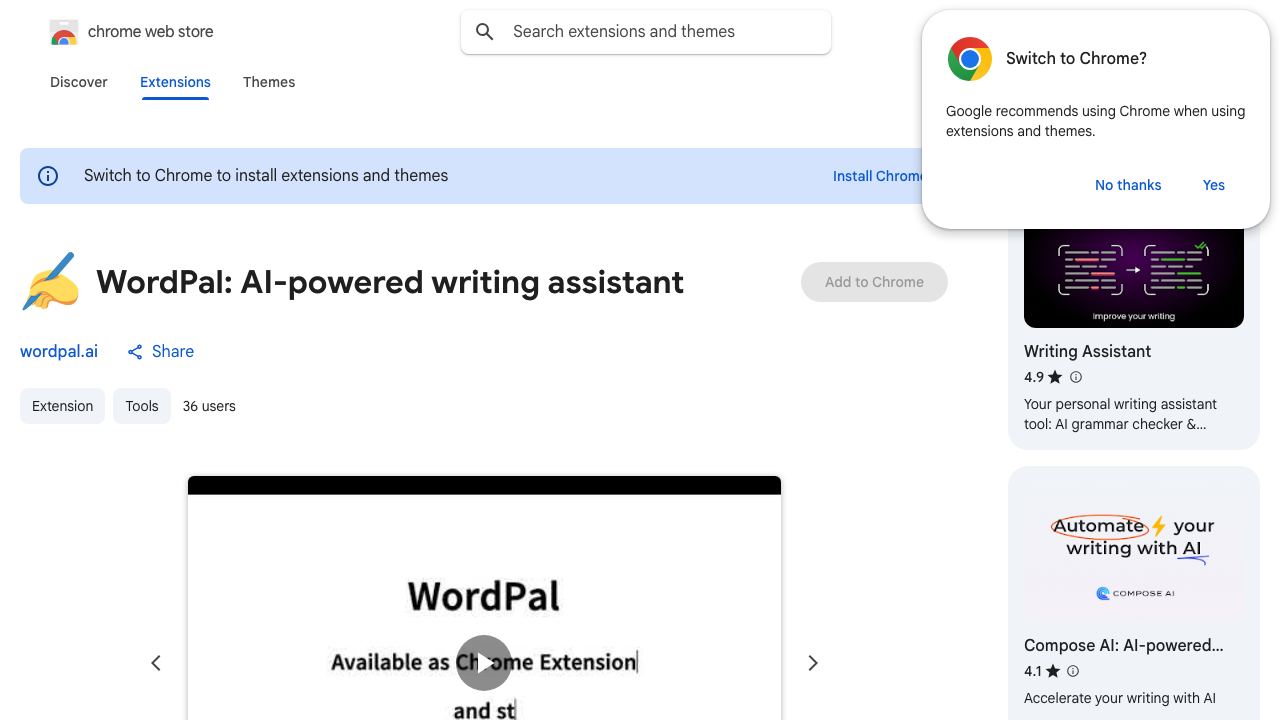Click the WordPal video preview slide
The image size is (1280, 720).
(x=484, y=598)
